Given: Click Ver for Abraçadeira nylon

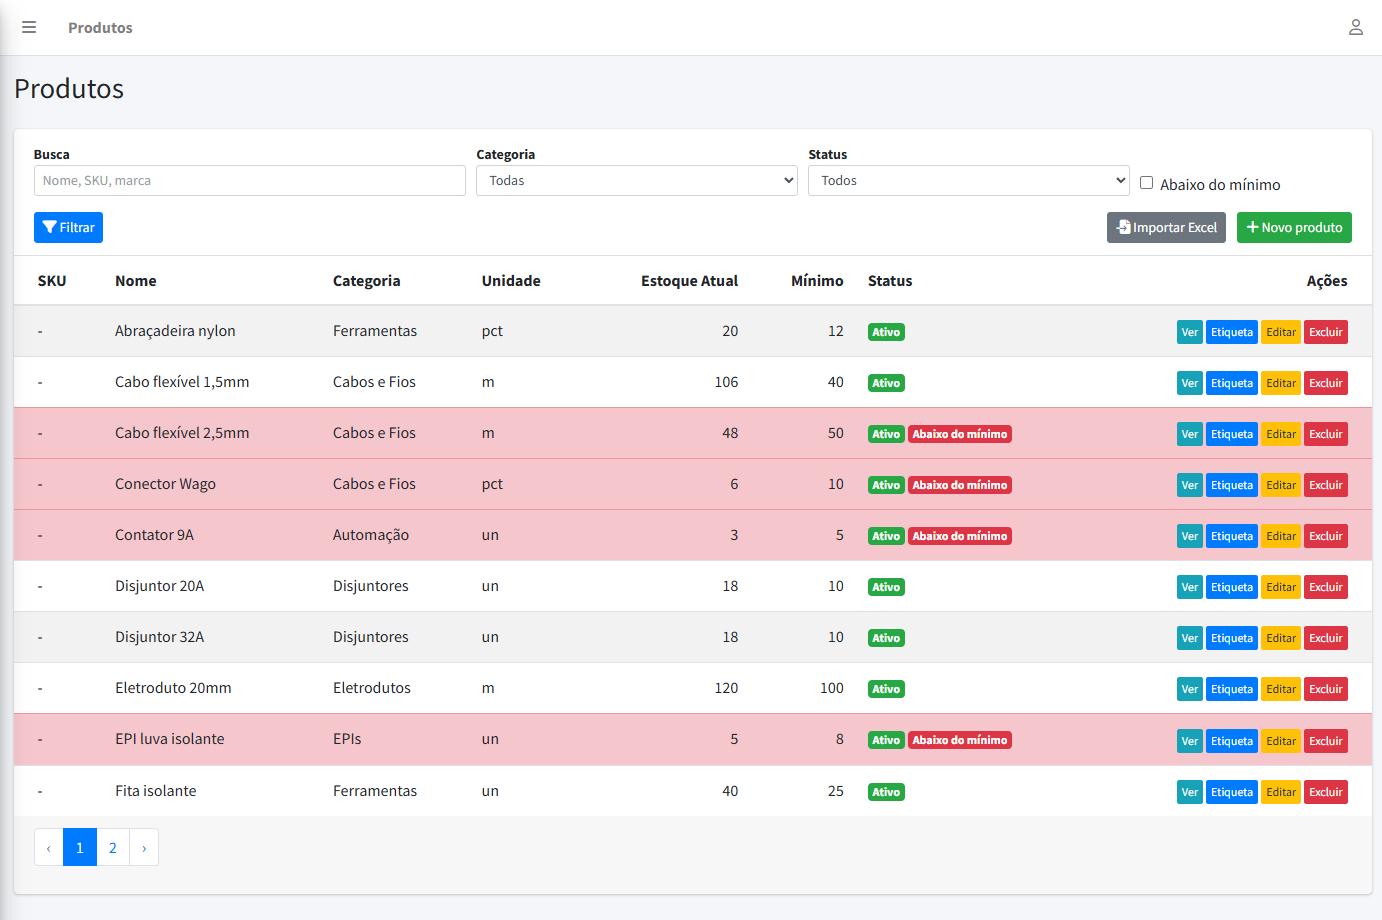Looking at the screenshot, I should pos(1189,332).
